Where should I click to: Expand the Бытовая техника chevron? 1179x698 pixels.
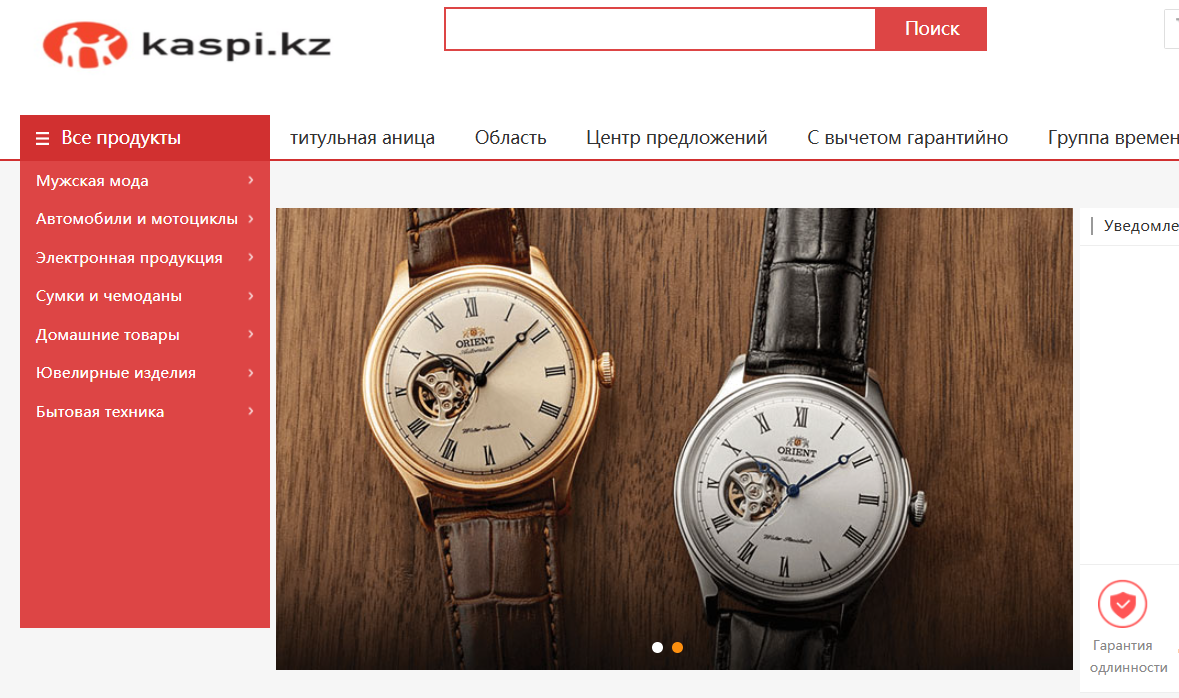[251, 411]
